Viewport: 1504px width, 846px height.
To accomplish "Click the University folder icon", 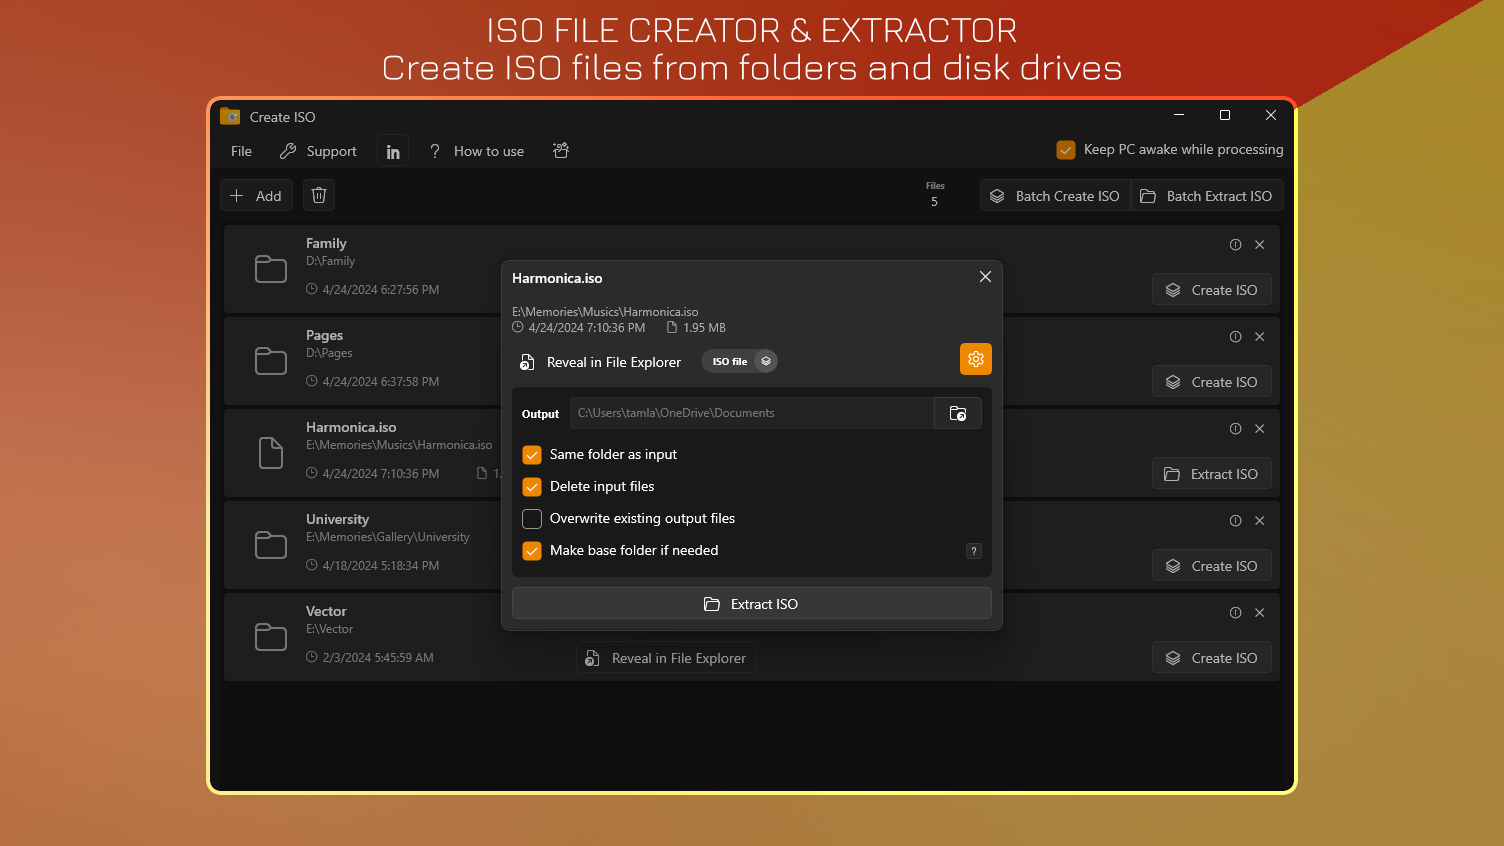I will coord(271,545).
